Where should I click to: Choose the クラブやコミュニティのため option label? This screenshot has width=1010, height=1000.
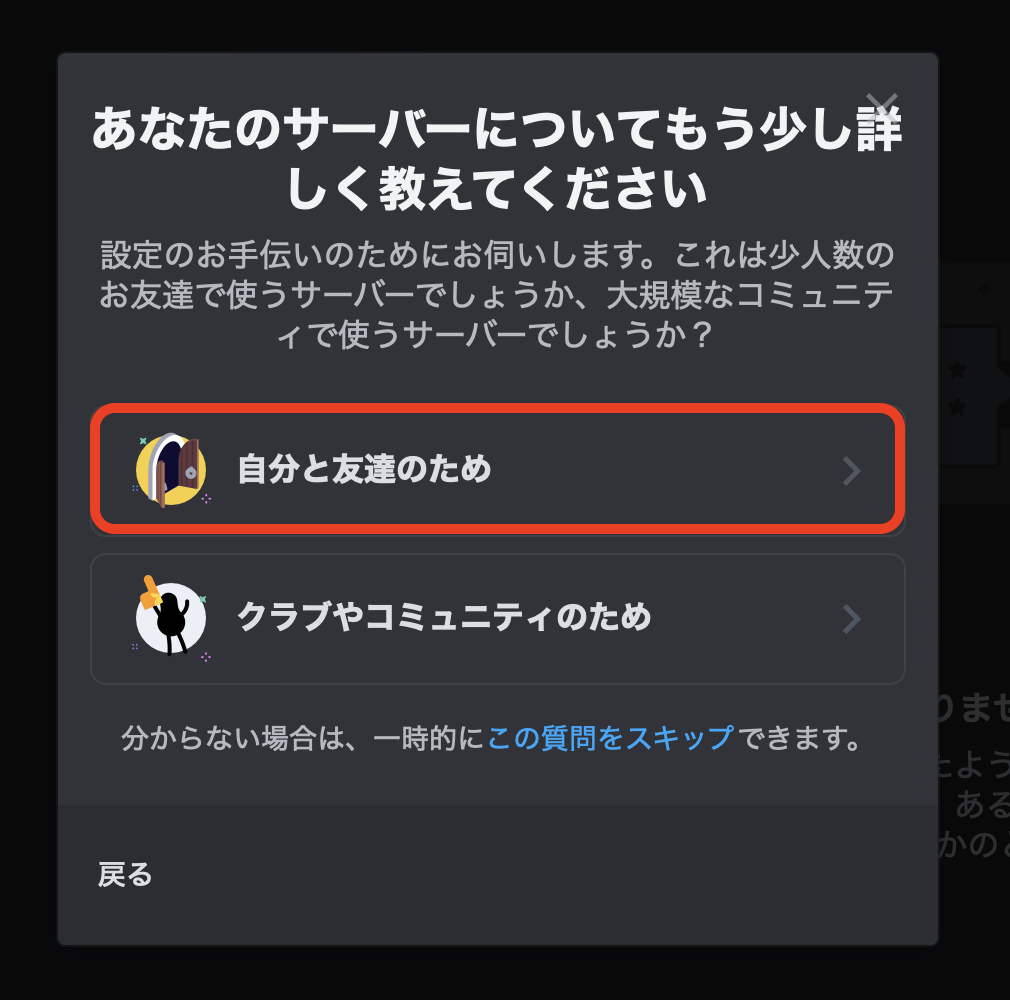pos(444,617)
